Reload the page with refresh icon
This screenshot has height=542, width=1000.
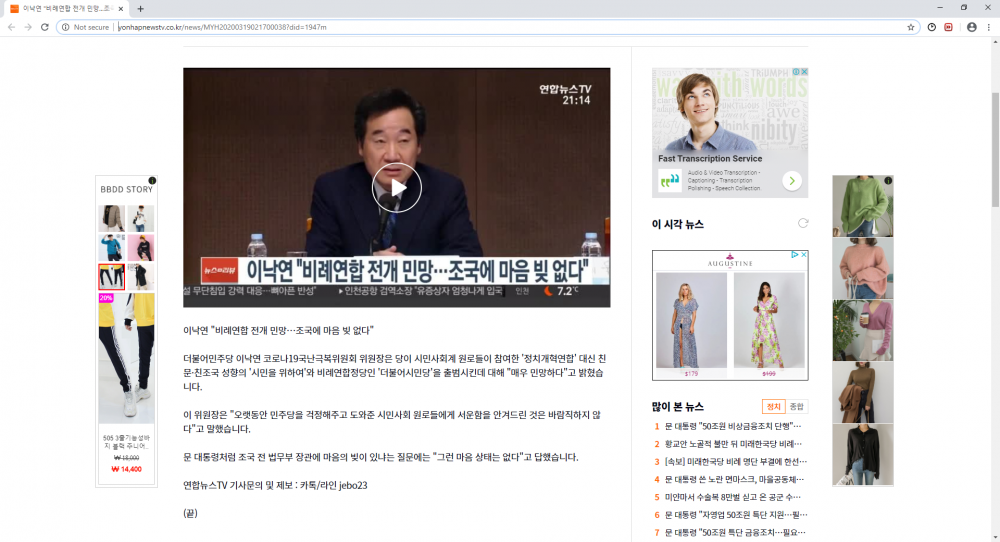45,27
